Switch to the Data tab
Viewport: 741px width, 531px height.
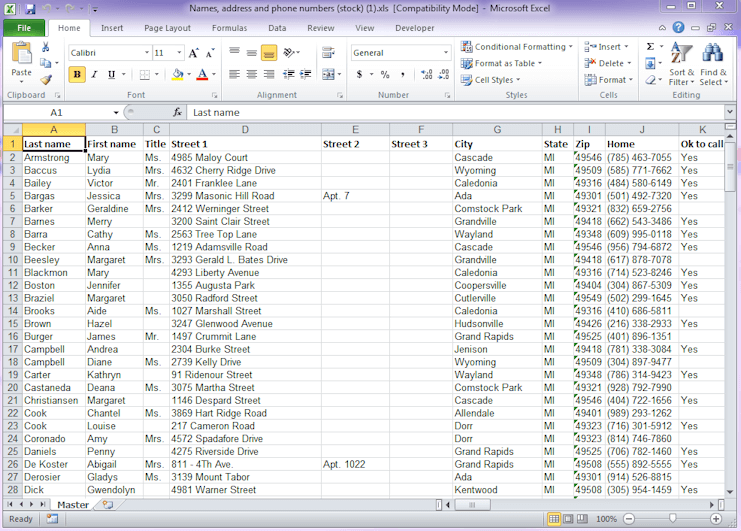277,28
